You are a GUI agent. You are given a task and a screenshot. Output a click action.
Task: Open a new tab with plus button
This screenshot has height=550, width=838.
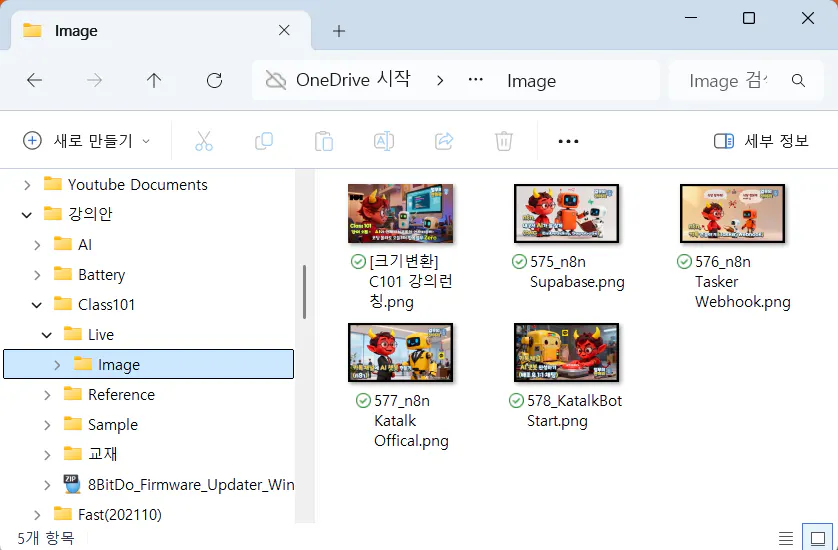pos(339,31)
